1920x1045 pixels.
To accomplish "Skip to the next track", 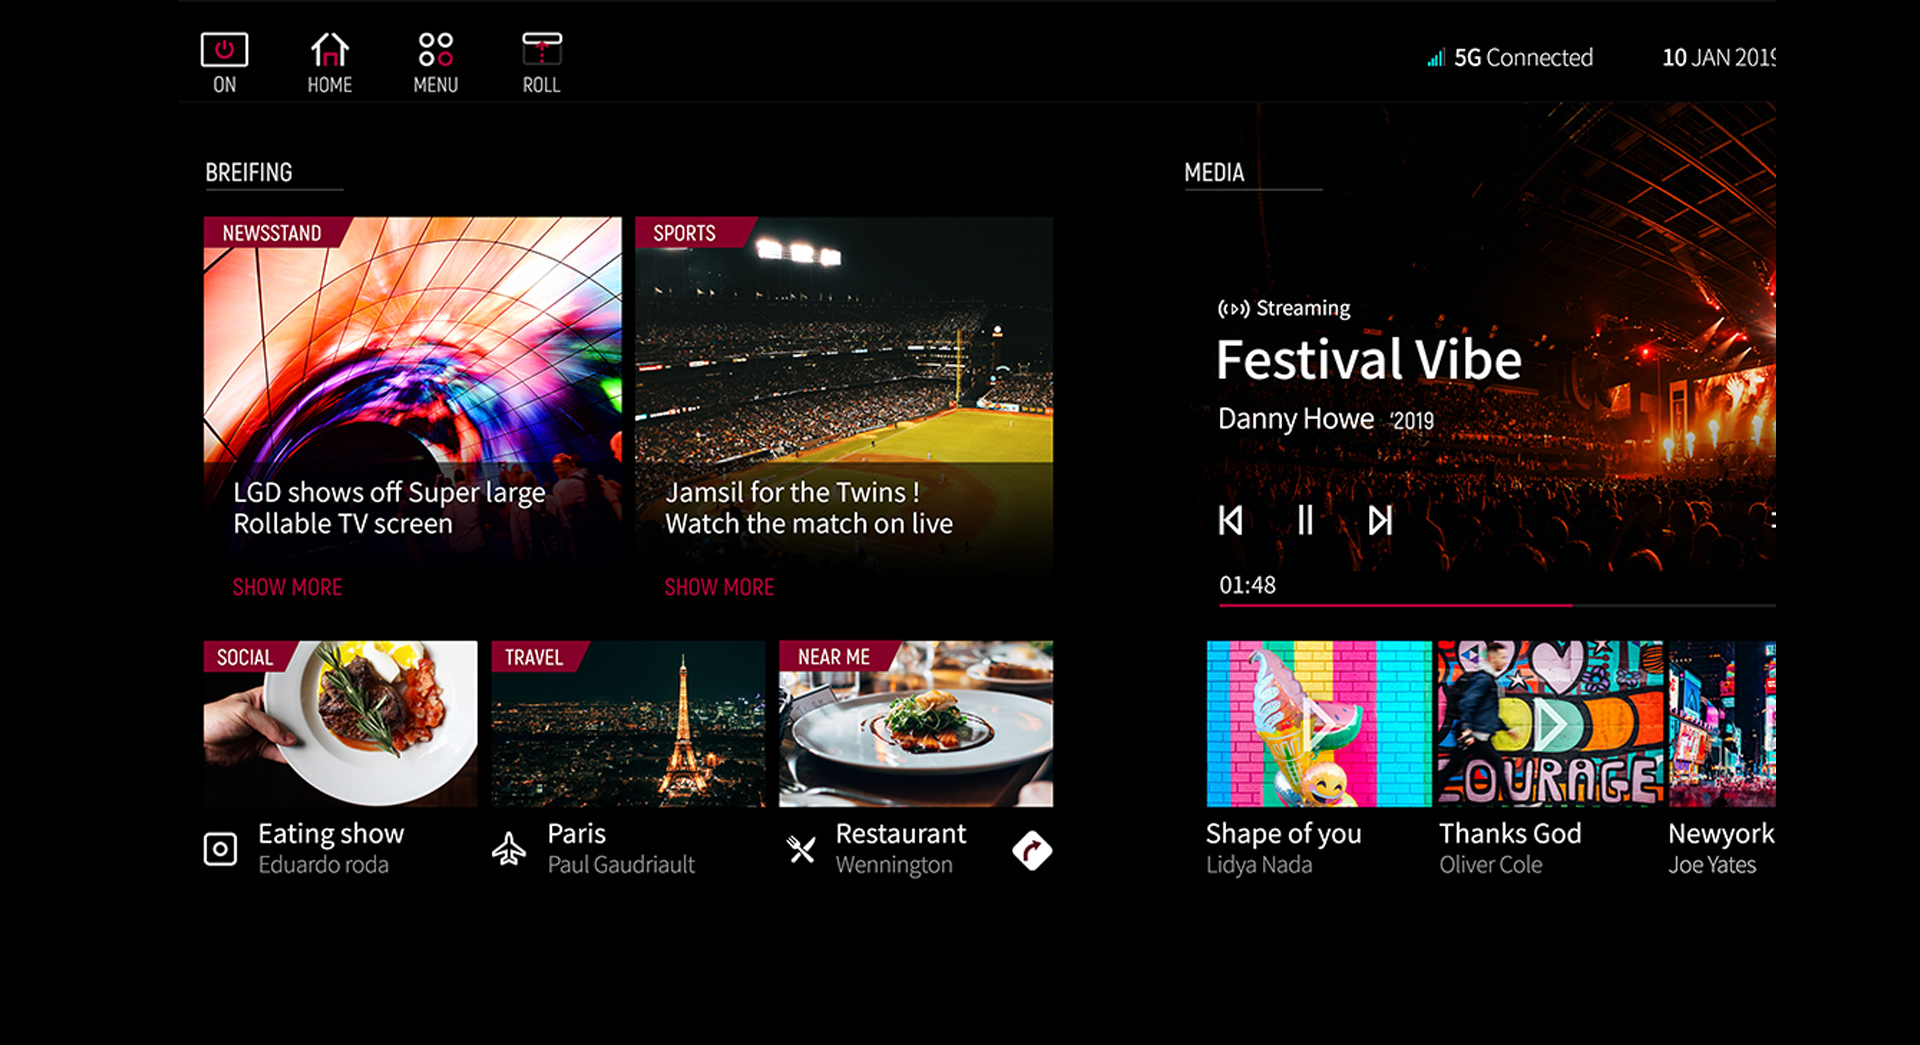I will [x=1380, y=520].
